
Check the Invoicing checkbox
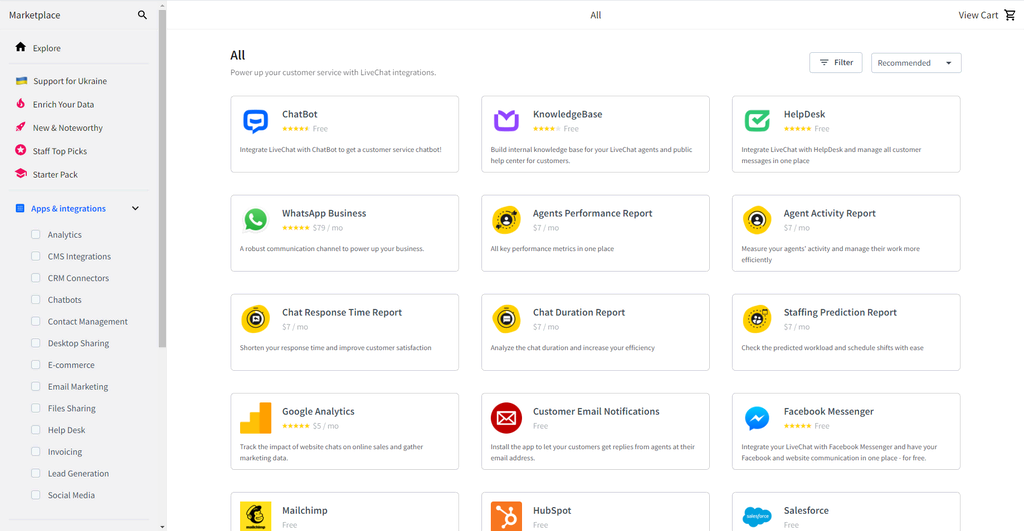point(36,451)
